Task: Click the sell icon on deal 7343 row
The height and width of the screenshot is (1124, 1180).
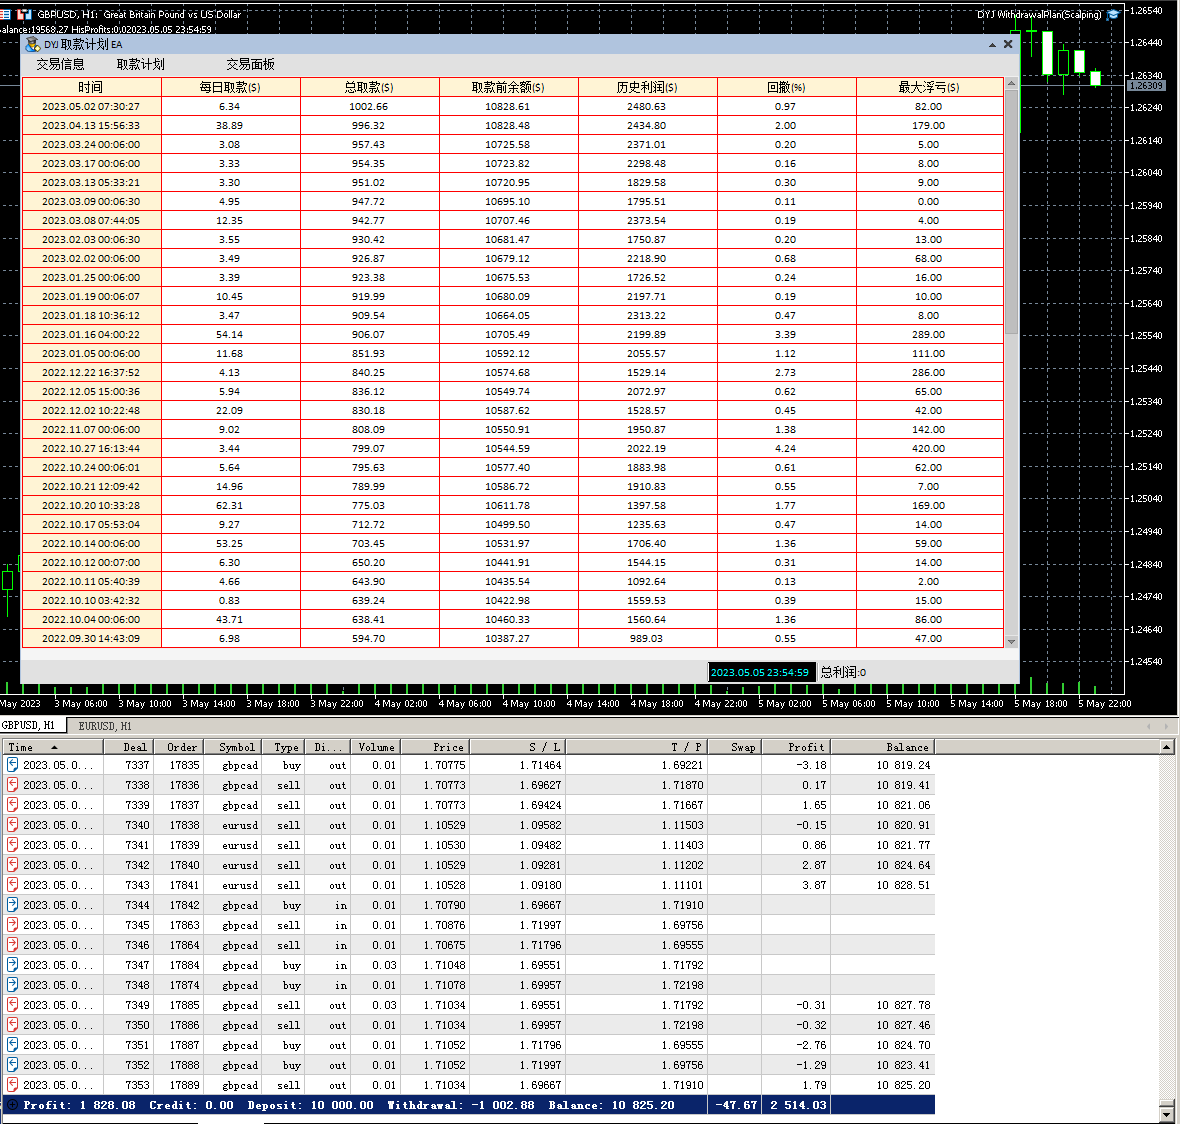Action: point(12,885)
